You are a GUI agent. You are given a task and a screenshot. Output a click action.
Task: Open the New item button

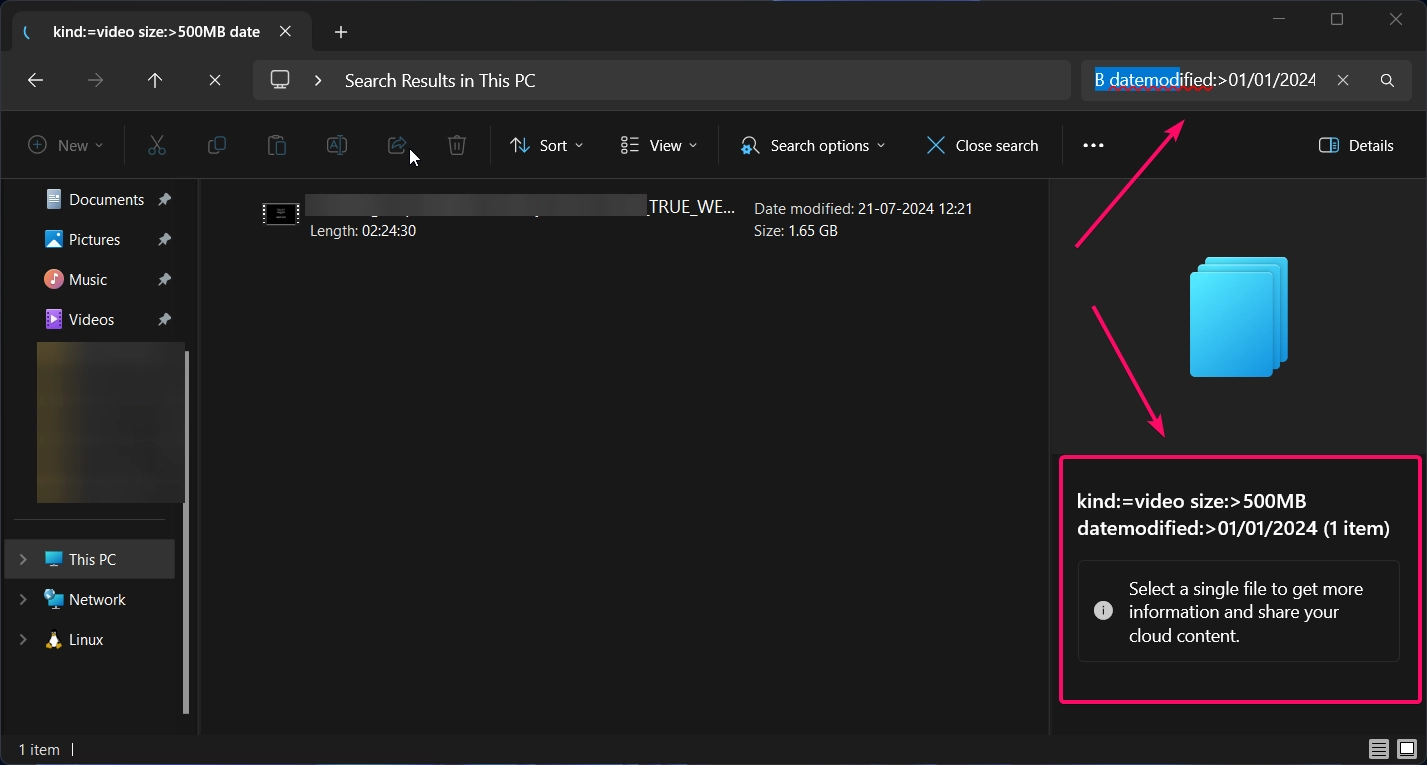[x=66, y=146]
